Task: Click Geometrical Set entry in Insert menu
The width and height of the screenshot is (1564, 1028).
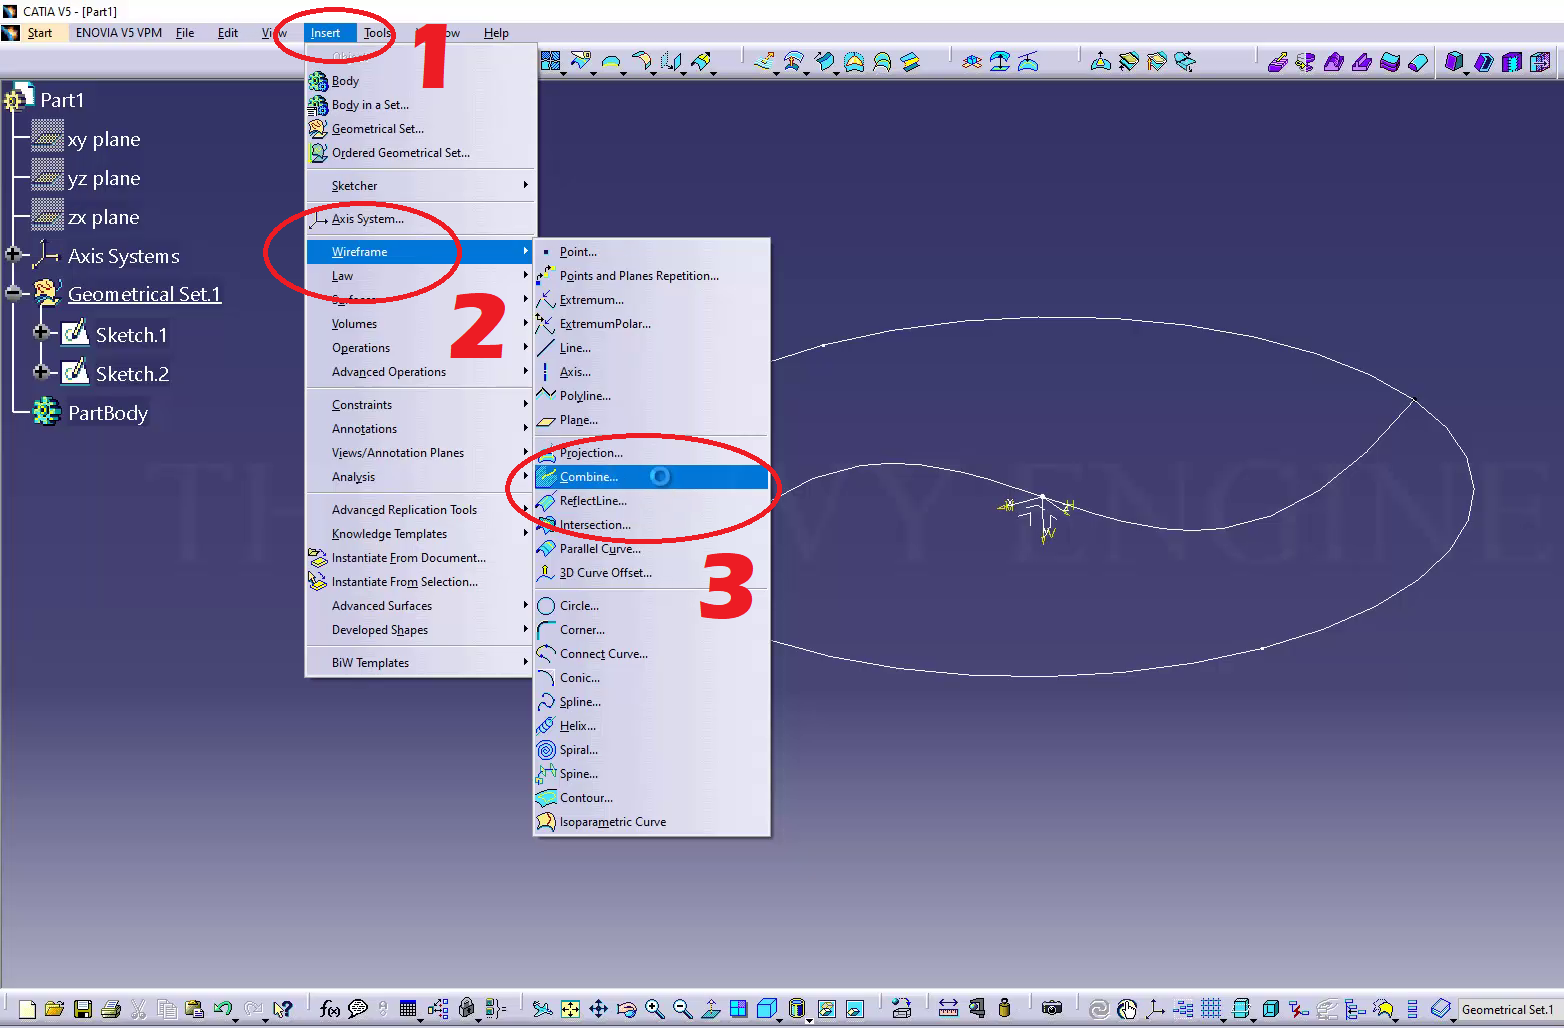Action: tap(377, 129)
